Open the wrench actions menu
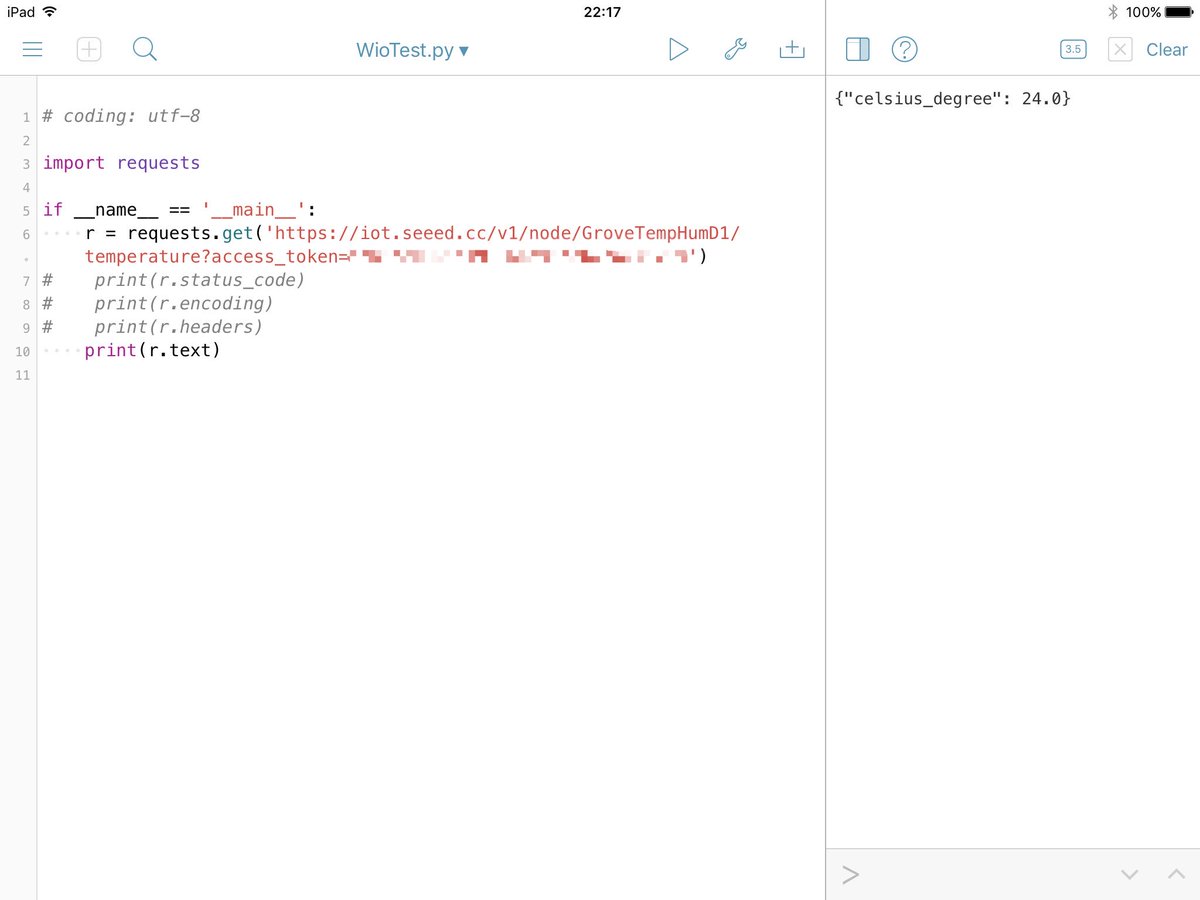Screen dimensions: 1200x900 click(735, 48)
